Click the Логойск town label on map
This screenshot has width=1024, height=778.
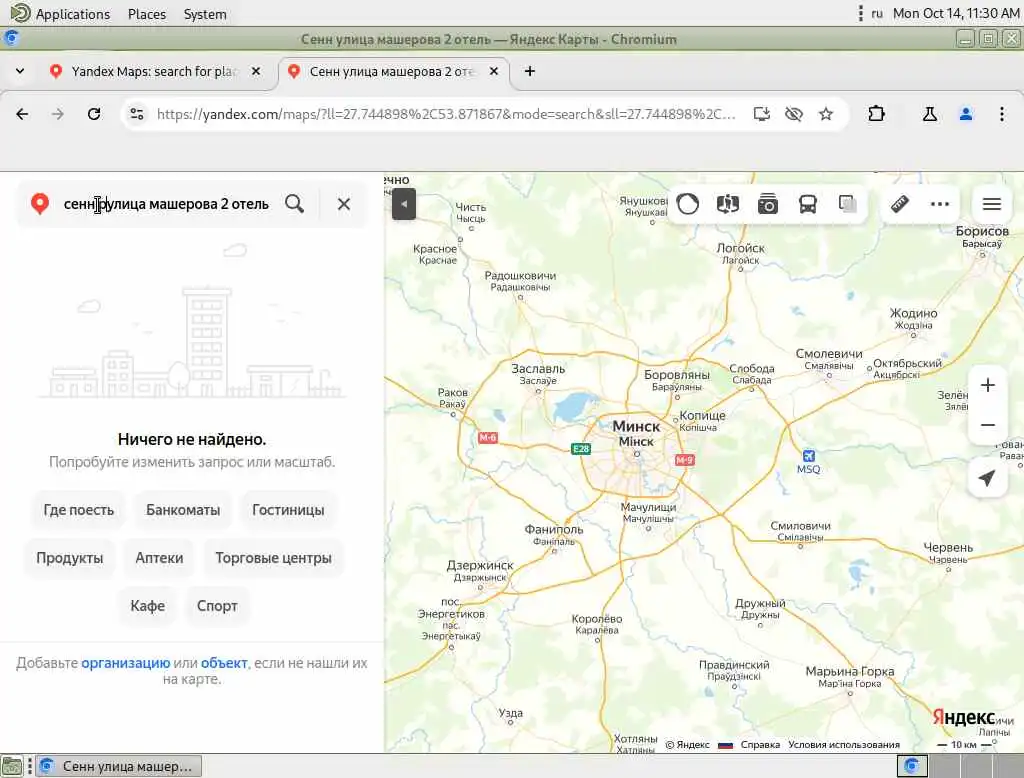point(741,248)
